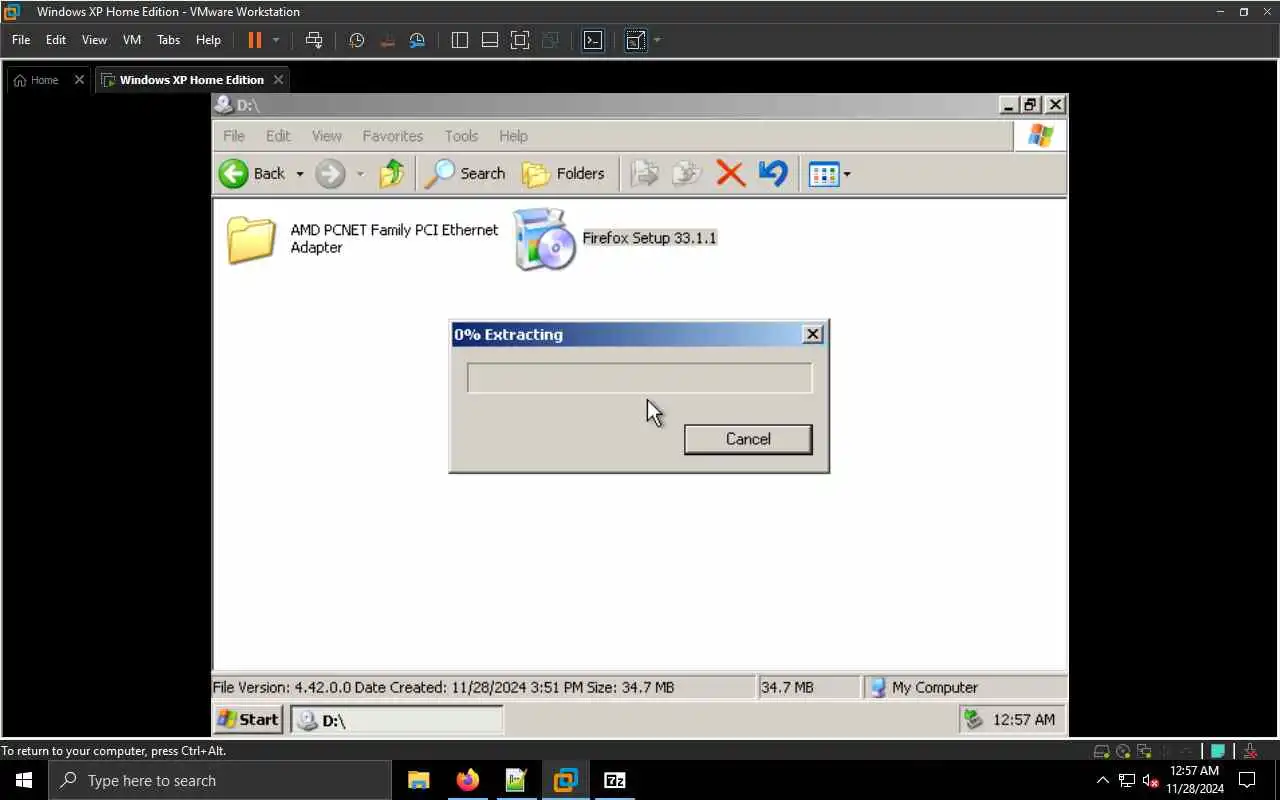Close the 0% Extracting dialog
The height and width of the screenshot is (800, 1280).
[813, 334]
